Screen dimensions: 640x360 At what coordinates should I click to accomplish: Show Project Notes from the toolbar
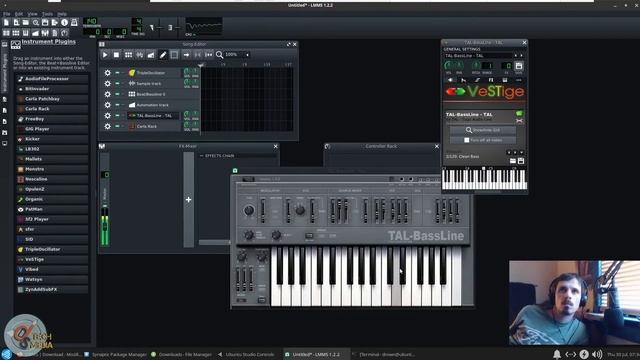(x=55, y=33)
